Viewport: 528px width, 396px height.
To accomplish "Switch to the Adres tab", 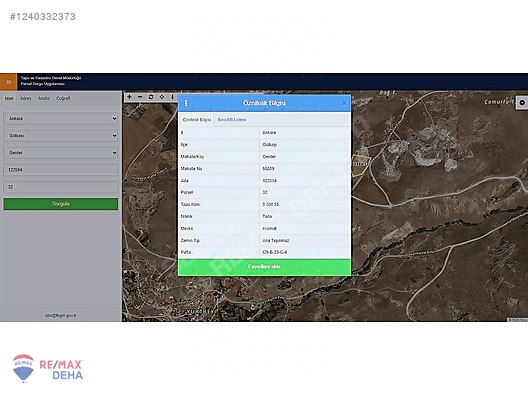I will click(26, 98).
